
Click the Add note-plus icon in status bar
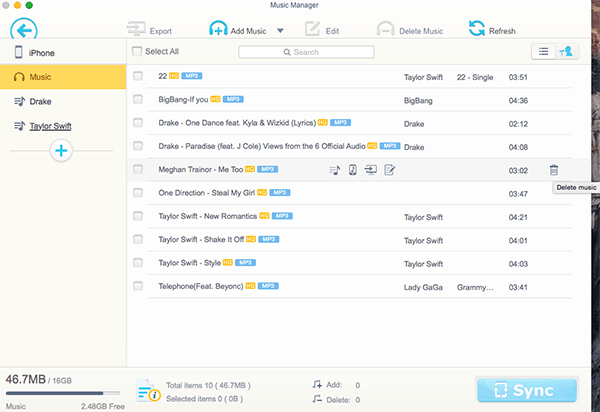click(317, 384)
